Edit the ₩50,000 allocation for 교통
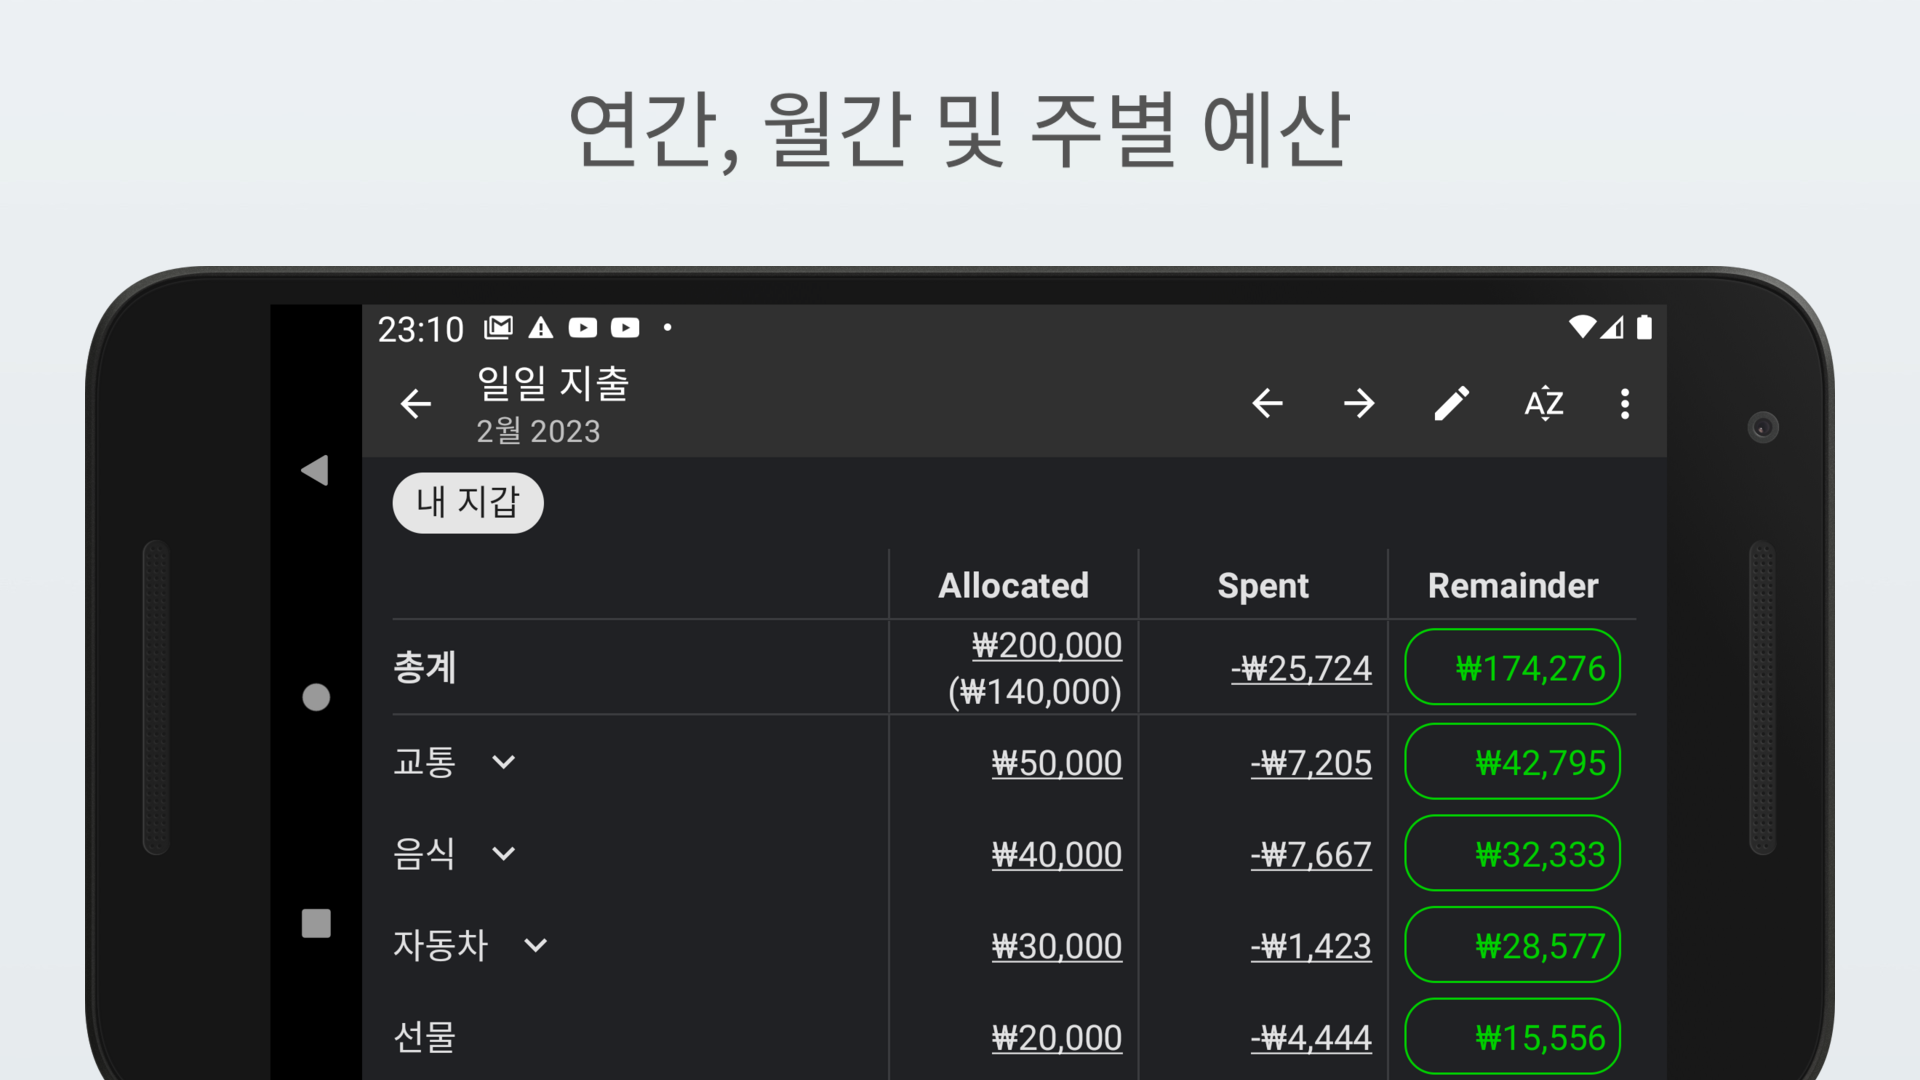 [1056, 763]
